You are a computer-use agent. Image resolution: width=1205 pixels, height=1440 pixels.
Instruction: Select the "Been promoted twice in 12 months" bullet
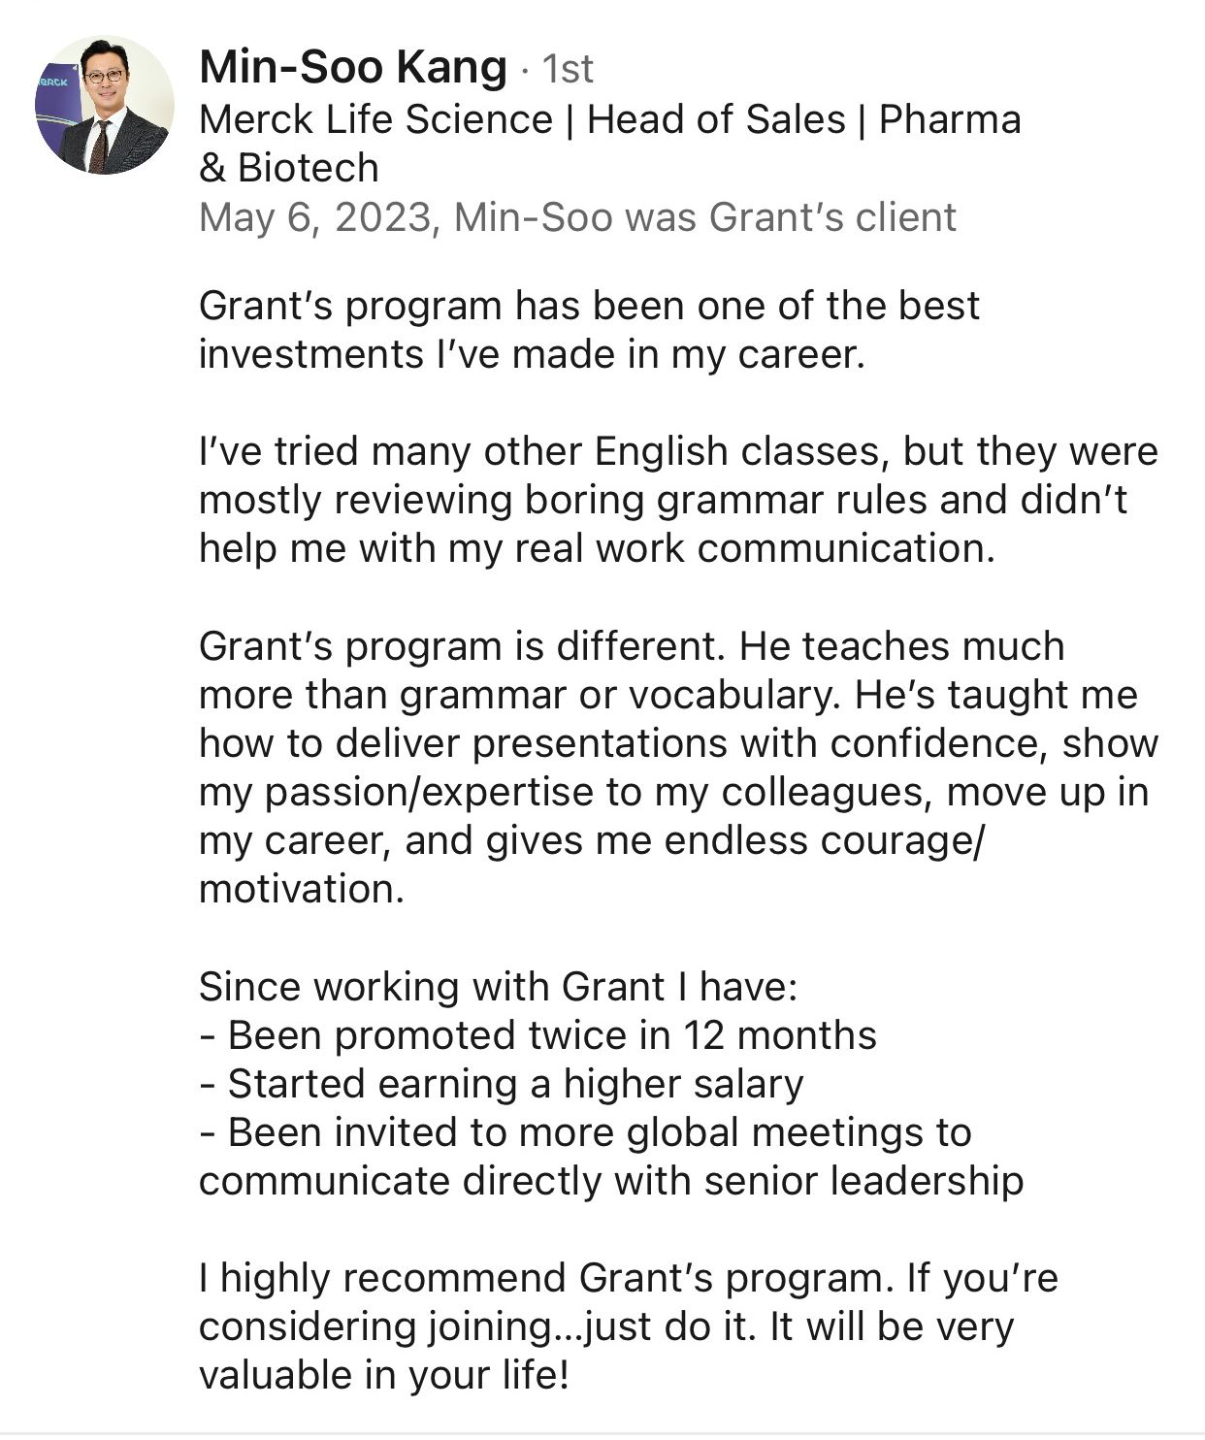pos(538,1035)
